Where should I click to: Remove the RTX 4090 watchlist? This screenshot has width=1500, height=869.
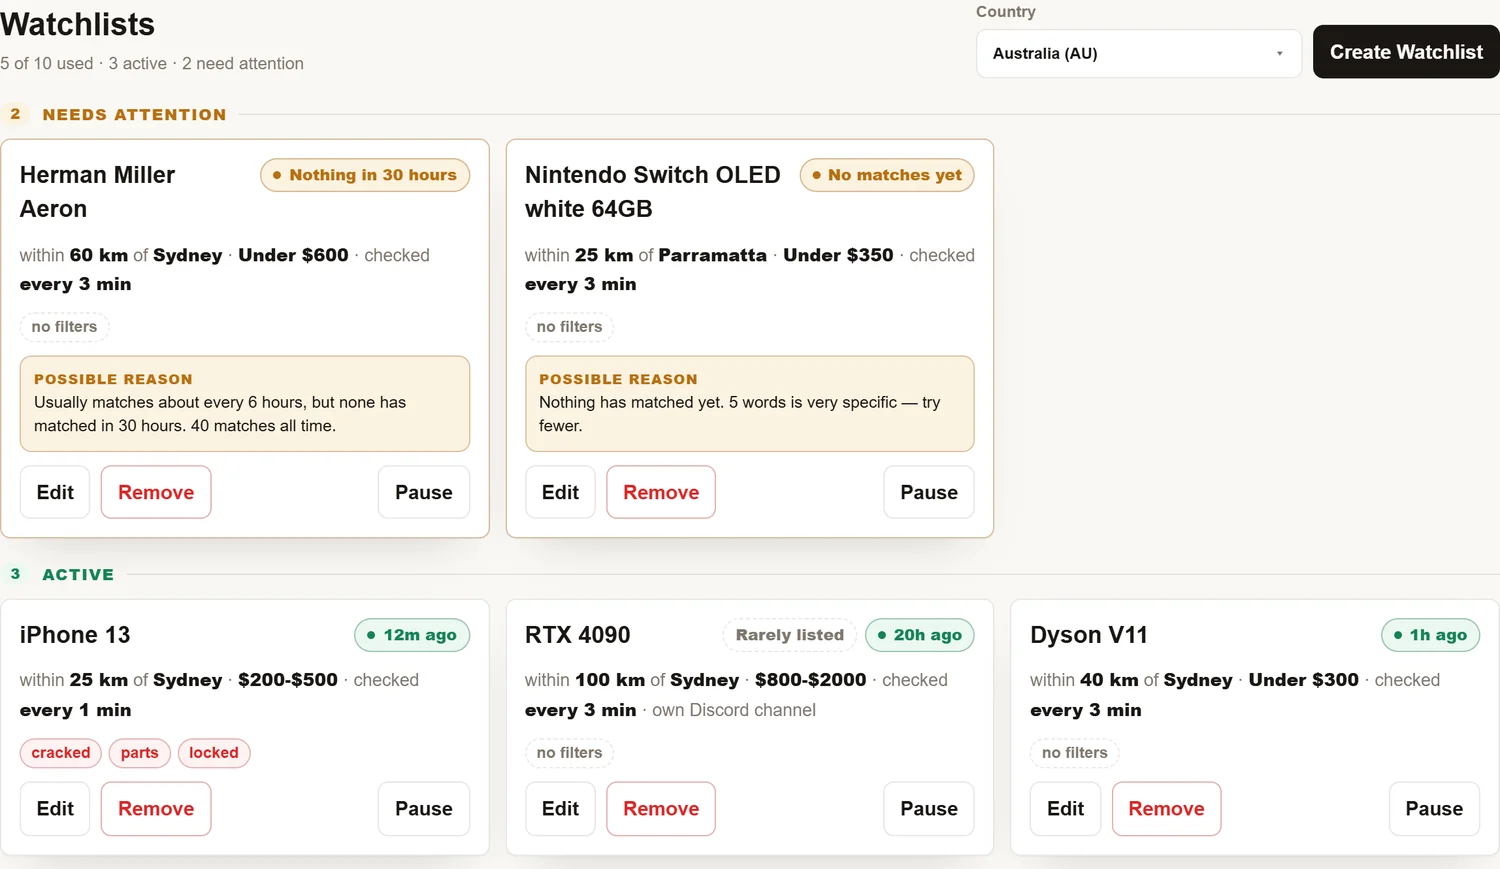[x=661, y=809]
